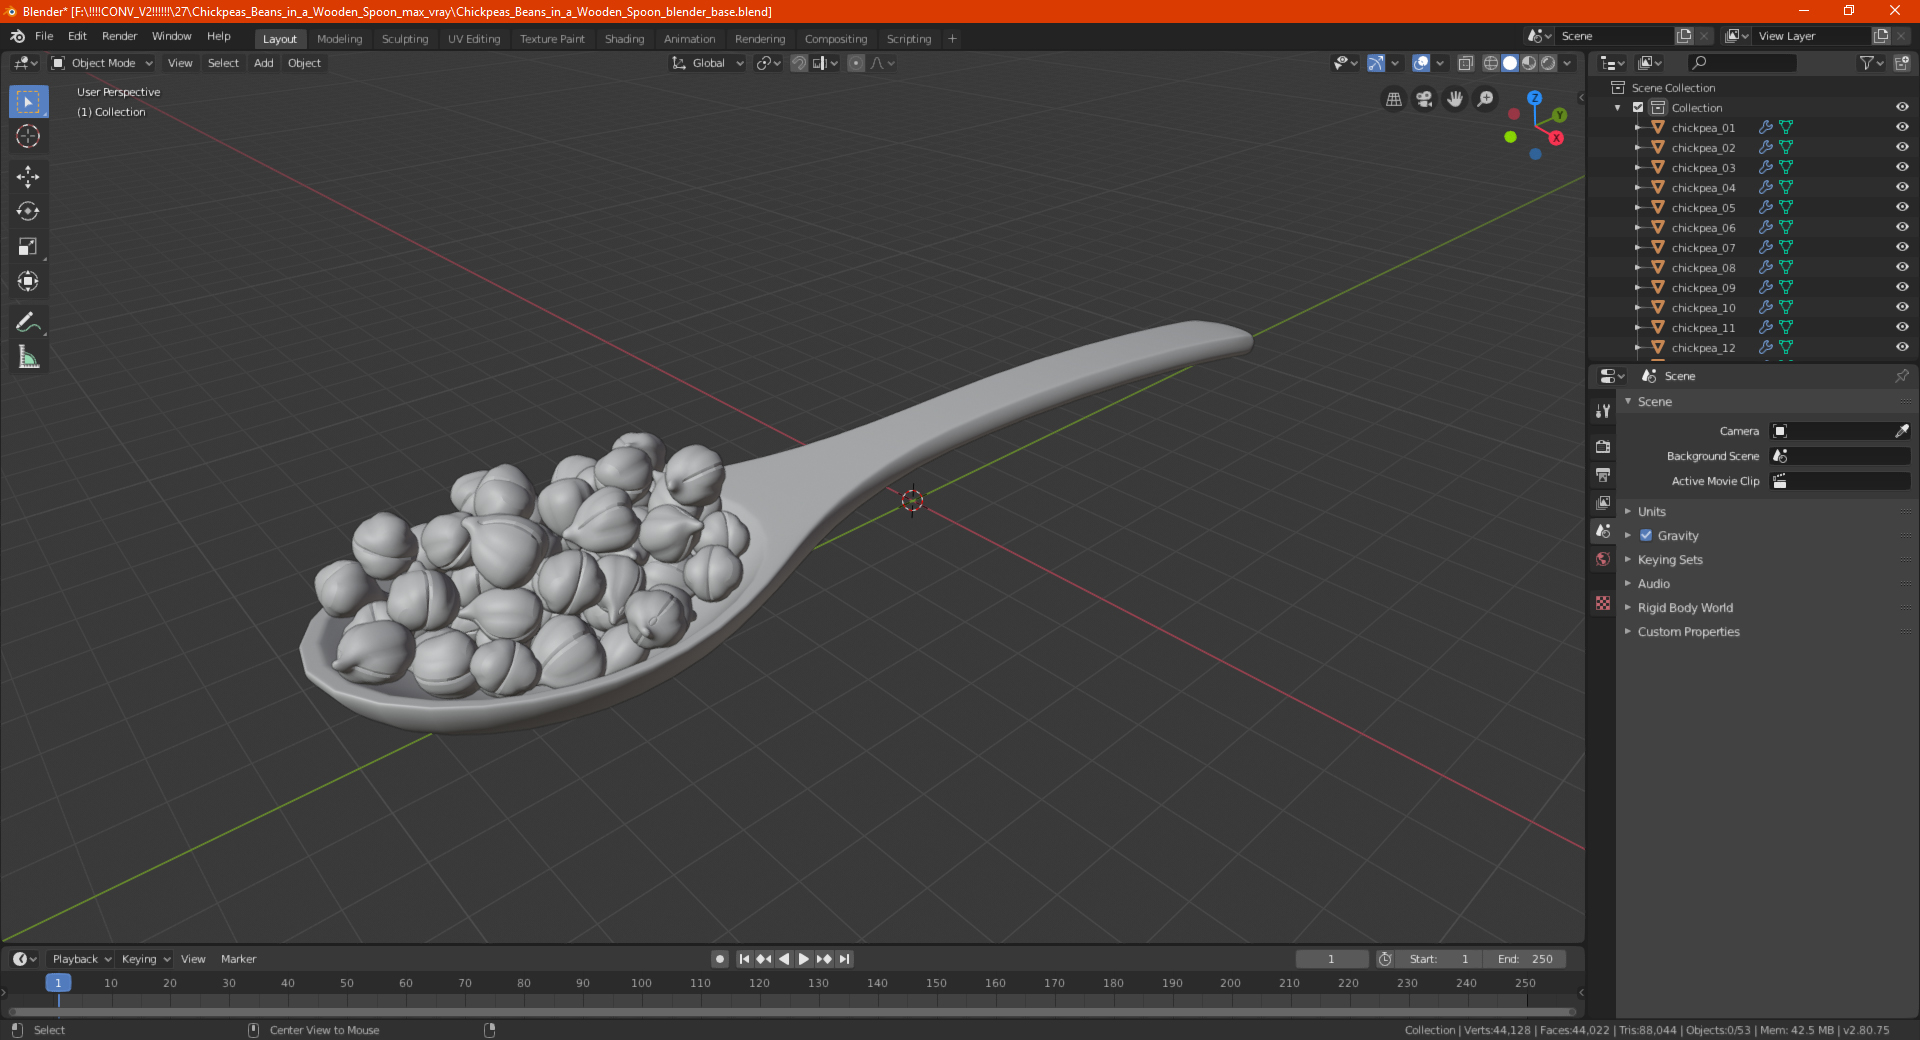The height and width of the screenshot is (1040, 1920).
Task: Switch to rendered viewport shading
Action: (x=1548, y=63)
